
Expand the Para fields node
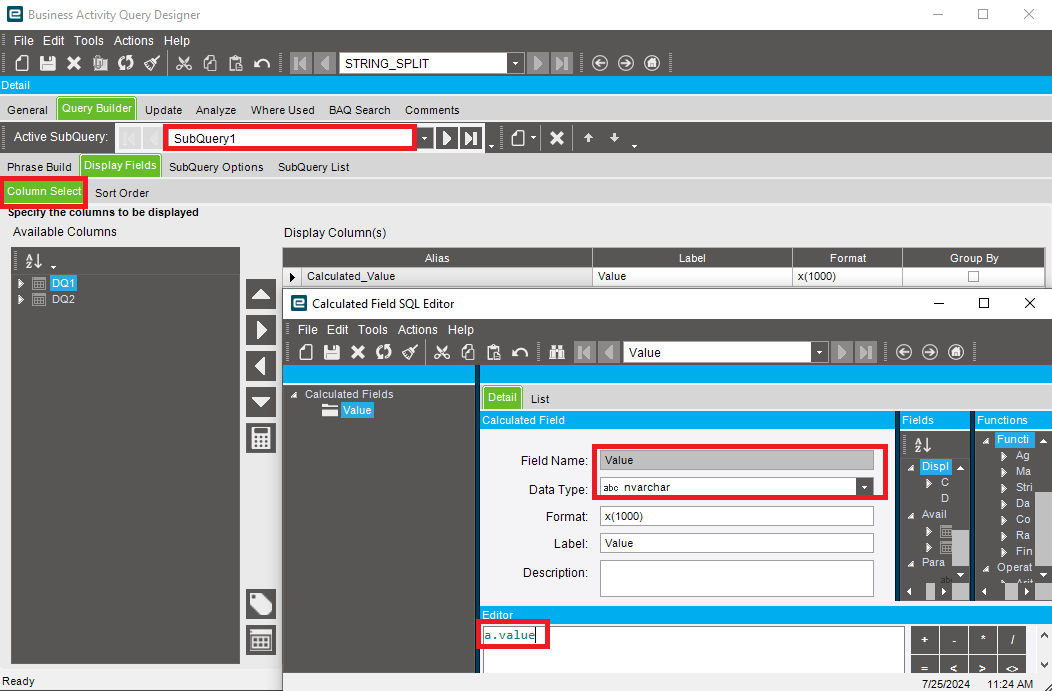pos(911,563)
